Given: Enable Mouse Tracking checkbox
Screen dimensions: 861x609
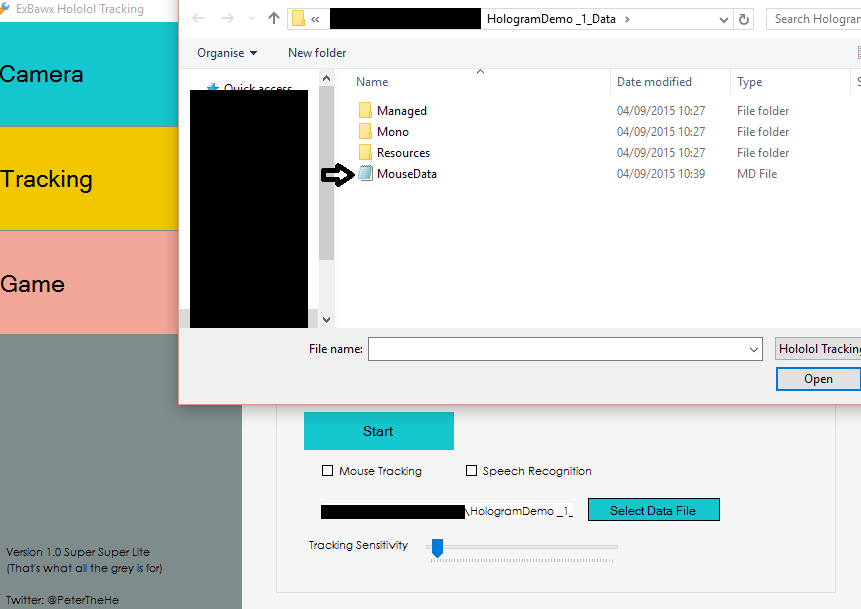Looking at the screenshot, I should pos(327,471).
